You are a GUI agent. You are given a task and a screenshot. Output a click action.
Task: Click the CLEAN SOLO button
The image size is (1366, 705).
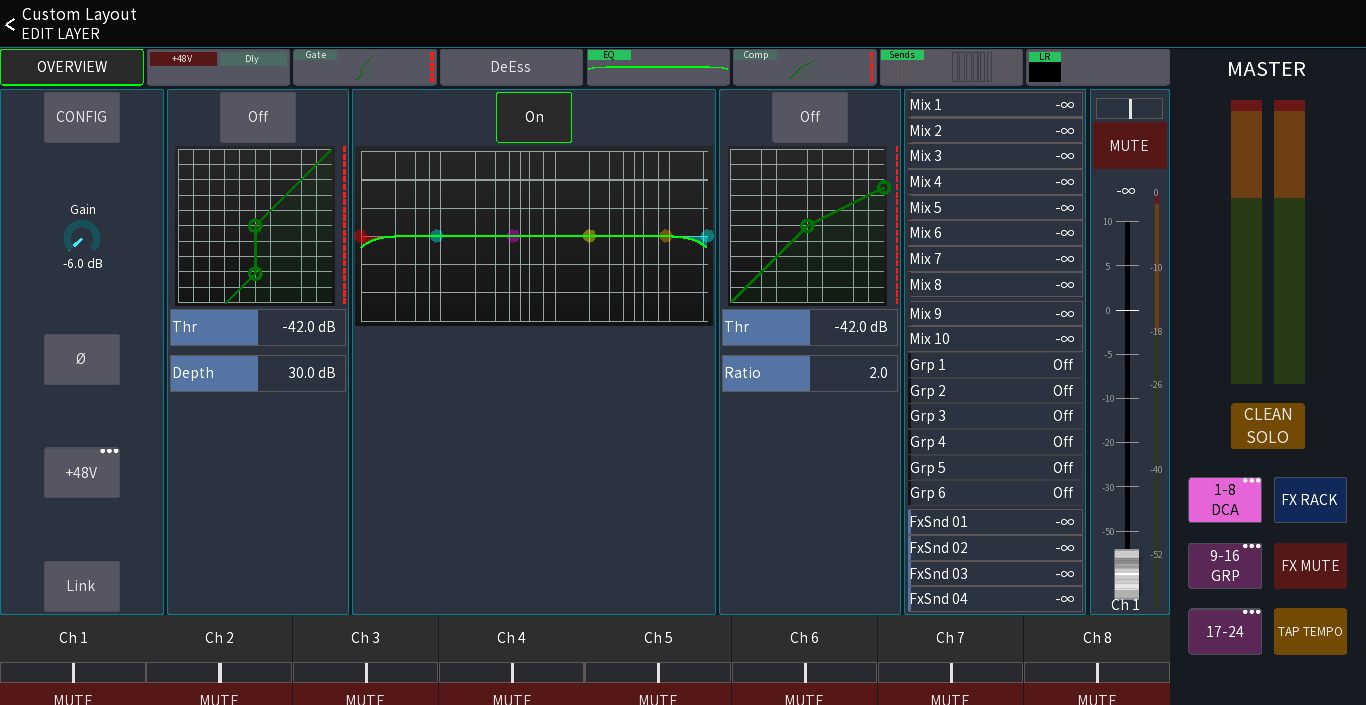pyautogui.click(x=1267, y=426)
